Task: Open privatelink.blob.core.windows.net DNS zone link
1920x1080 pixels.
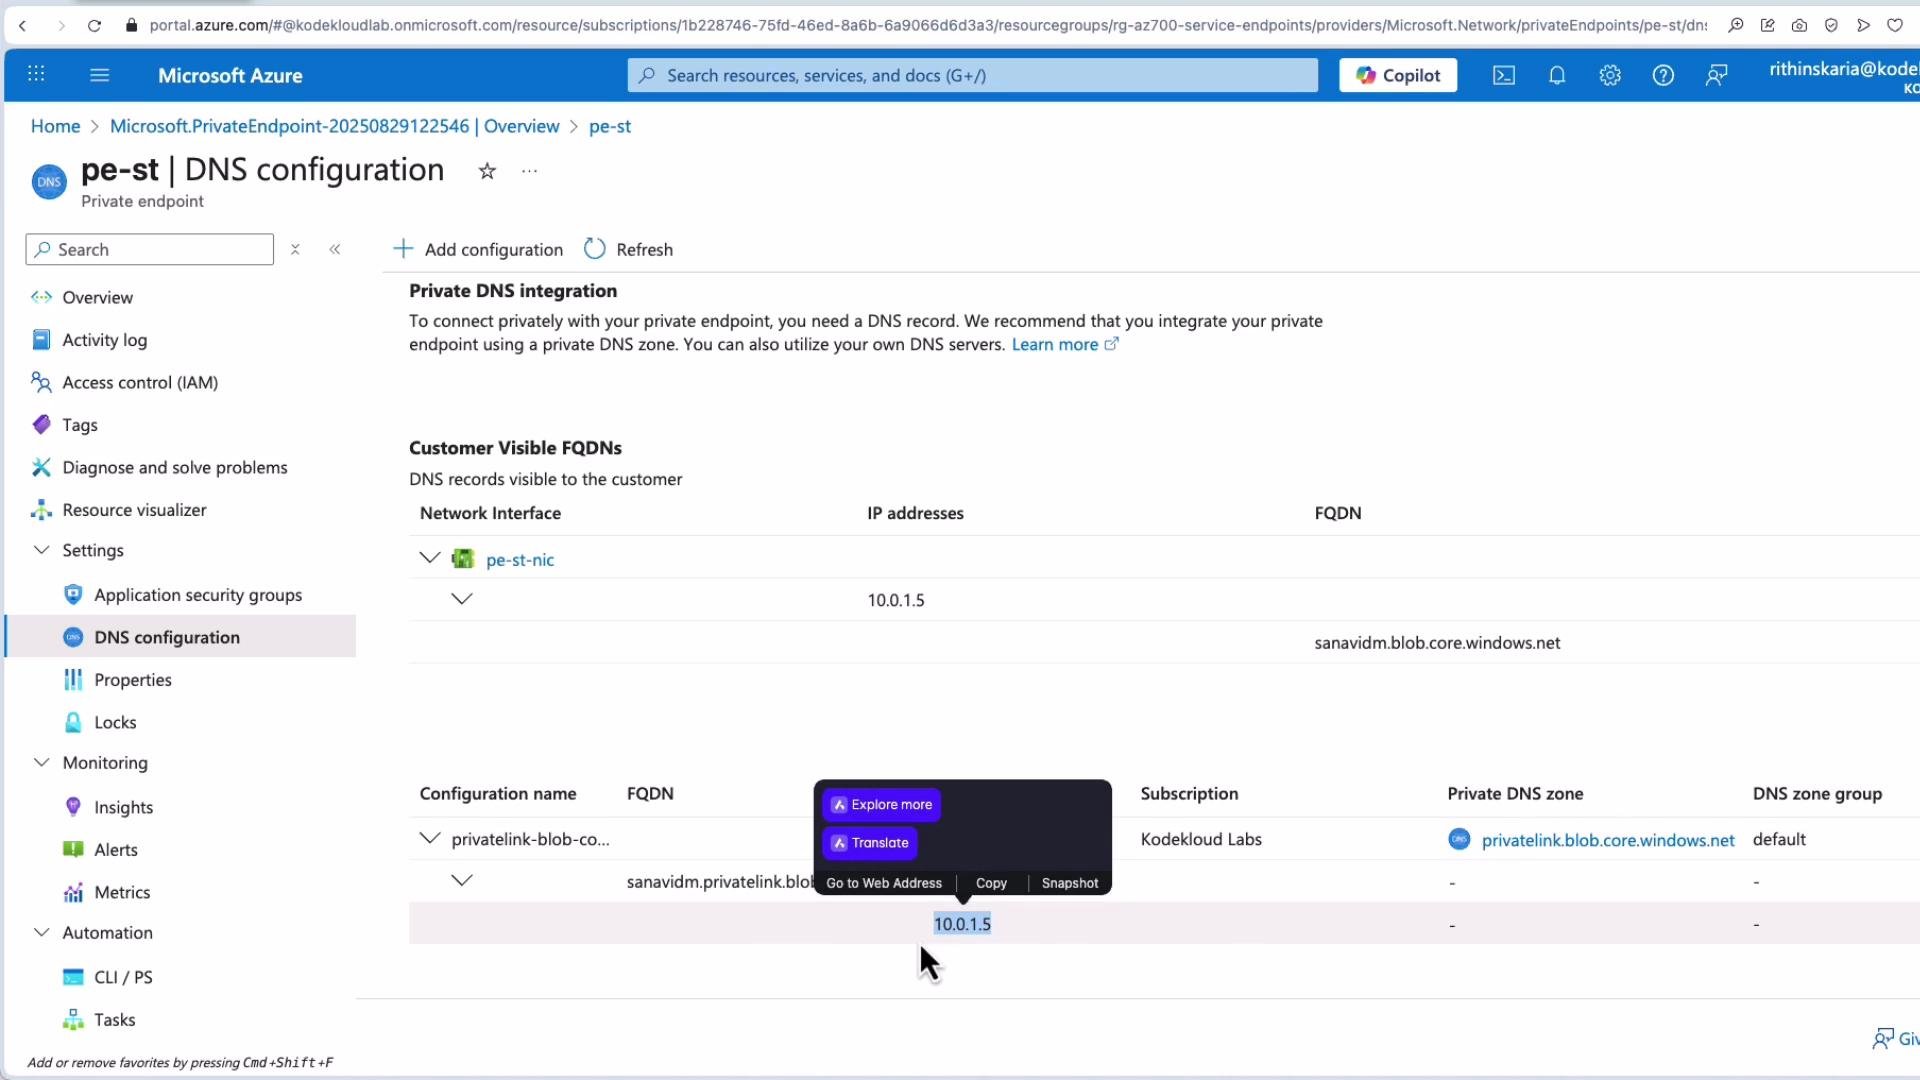Action: (x=1608, y=840)
